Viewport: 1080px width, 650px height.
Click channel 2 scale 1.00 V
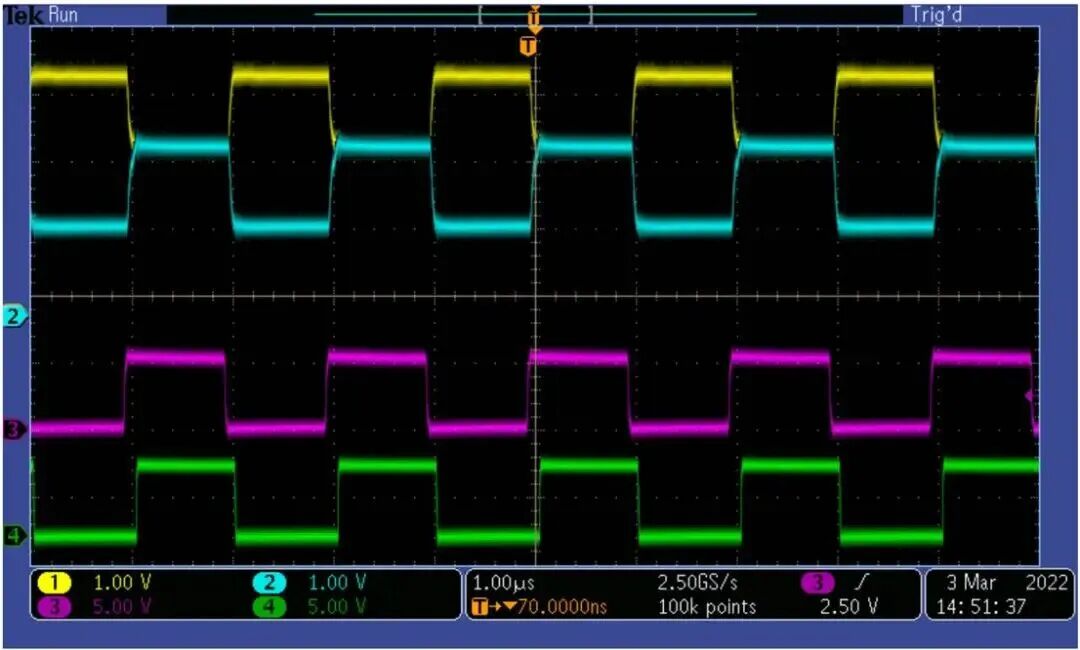pyautogui.click(x=337, y=583)
